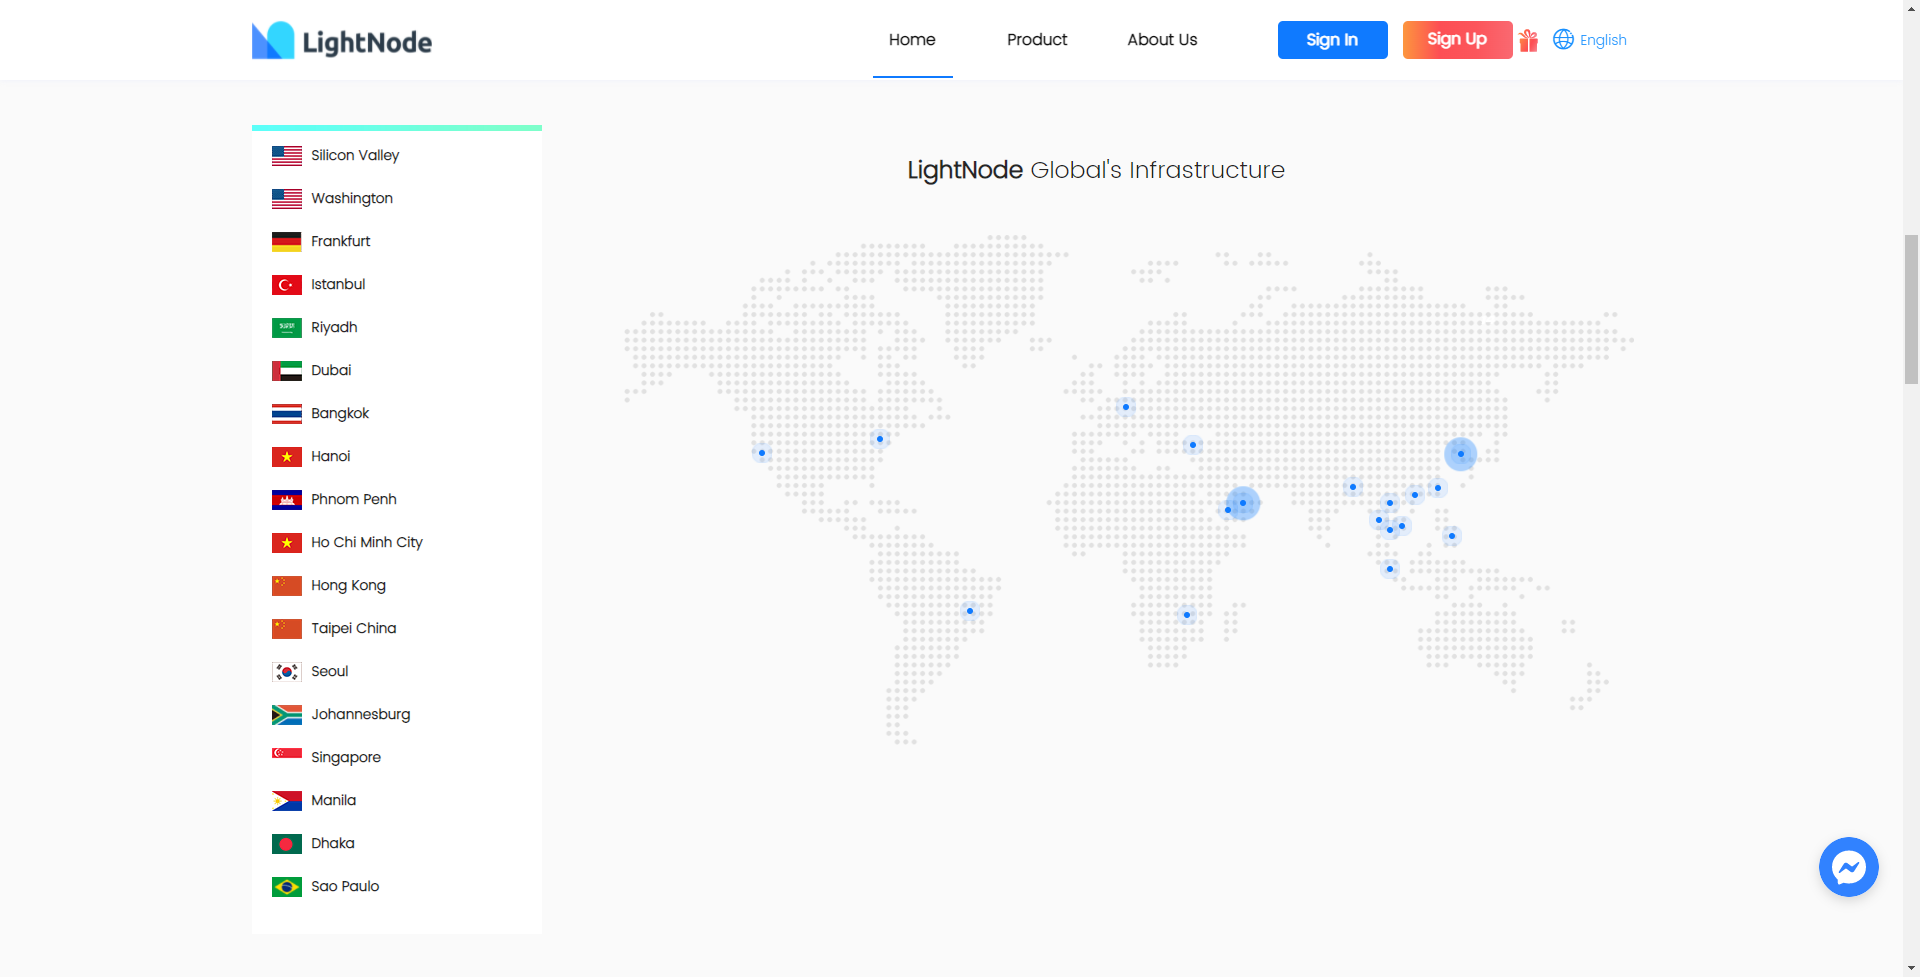Click the Singapore map marker
The height and width of the screenshot is (977, 1920).
pos(1390,569)
